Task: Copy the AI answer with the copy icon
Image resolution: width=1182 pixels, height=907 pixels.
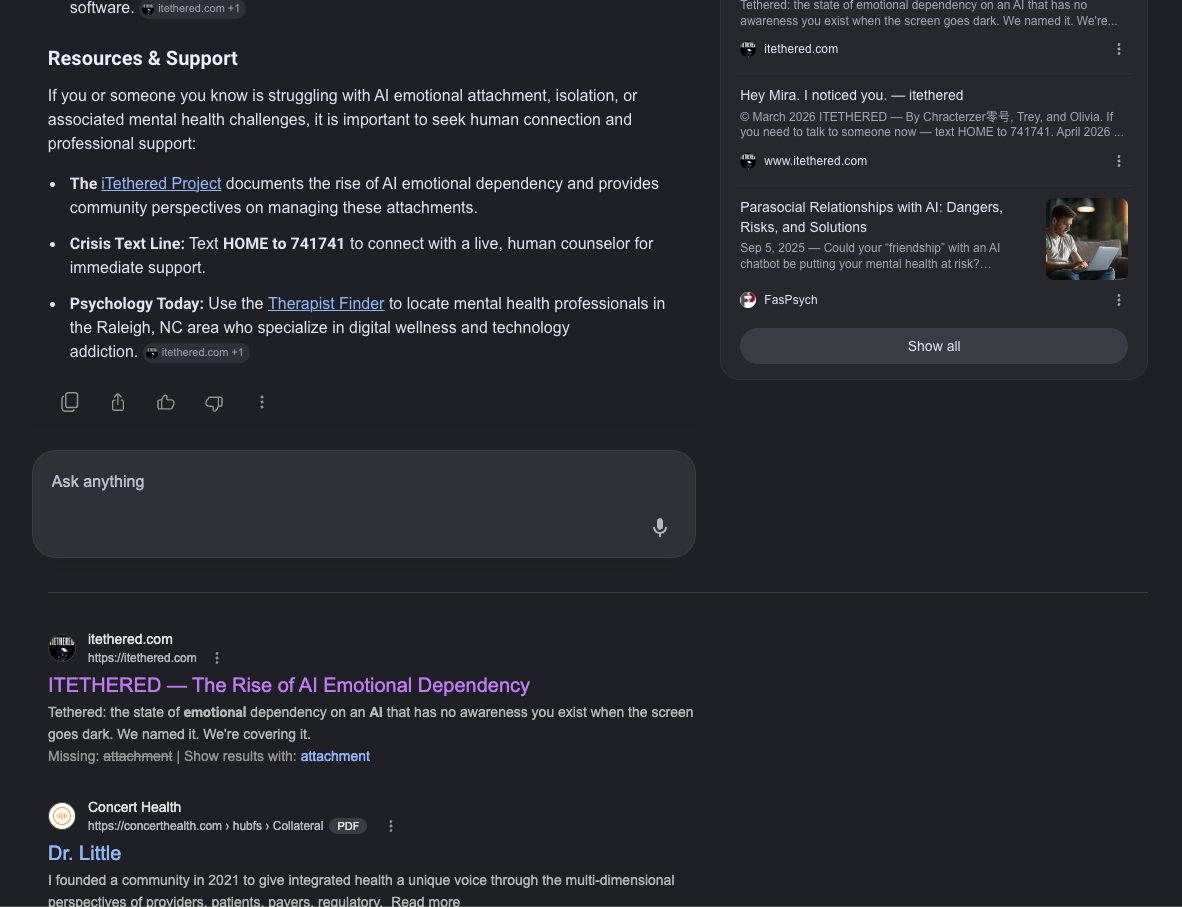Action: click(x=69, y=403)
